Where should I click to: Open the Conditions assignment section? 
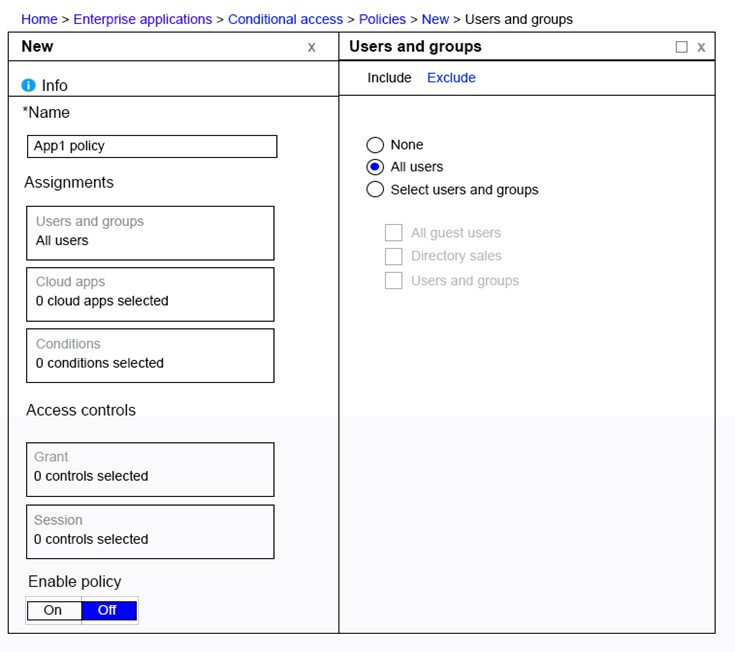point(150,356)
